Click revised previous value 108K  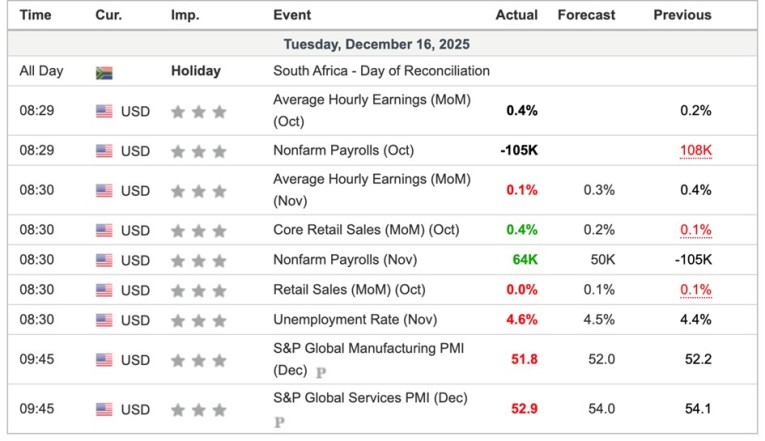click(694, 151)
